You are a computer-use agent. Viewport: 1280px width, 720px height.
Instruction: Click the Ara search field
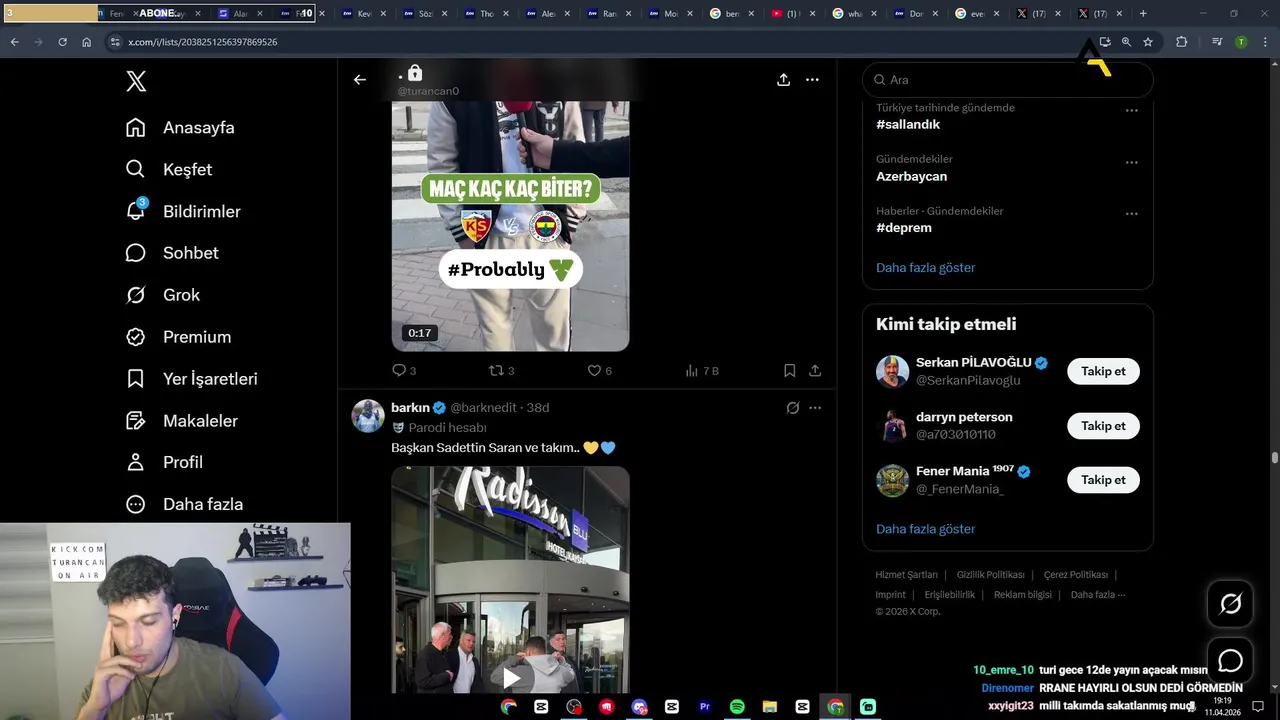[1008, 80]
